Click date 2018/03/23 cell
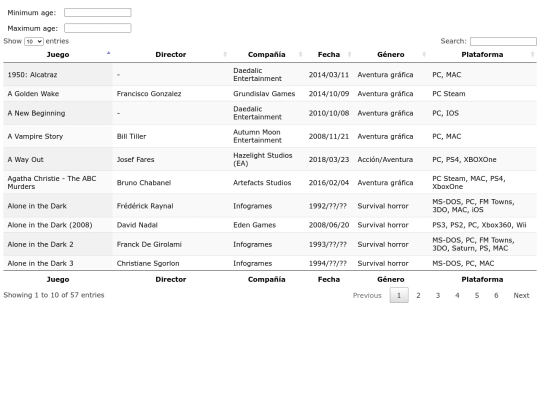Image resolution: width=540 pixels, height=405 pixels. point(329,159)
